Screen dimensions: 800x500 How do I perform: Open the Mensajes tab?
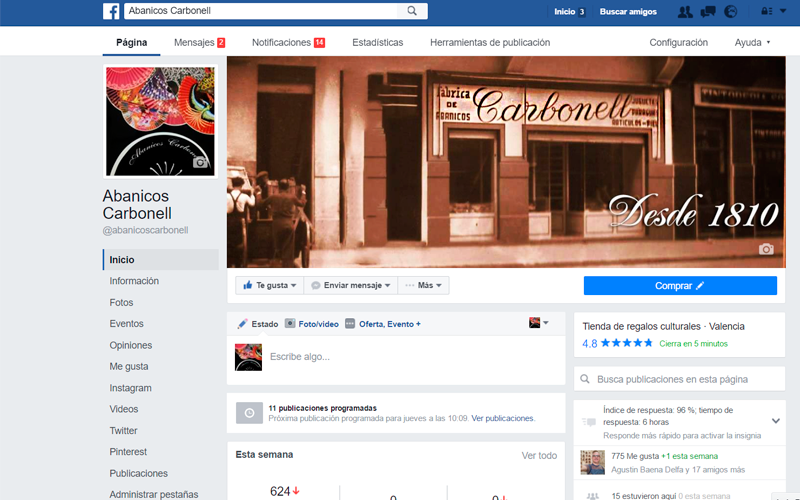pyautogui.click(x=199, y=42)
